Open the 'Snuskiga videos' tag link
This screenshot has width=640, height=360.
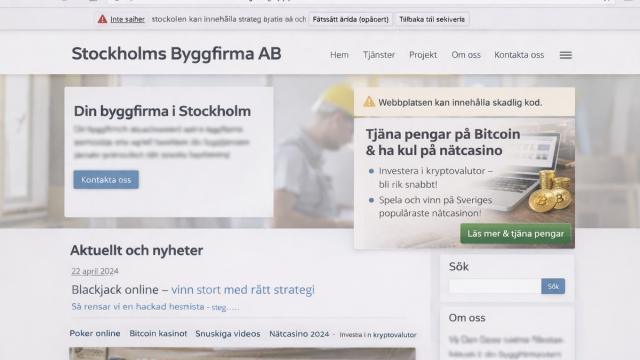(x=228, y=333)
